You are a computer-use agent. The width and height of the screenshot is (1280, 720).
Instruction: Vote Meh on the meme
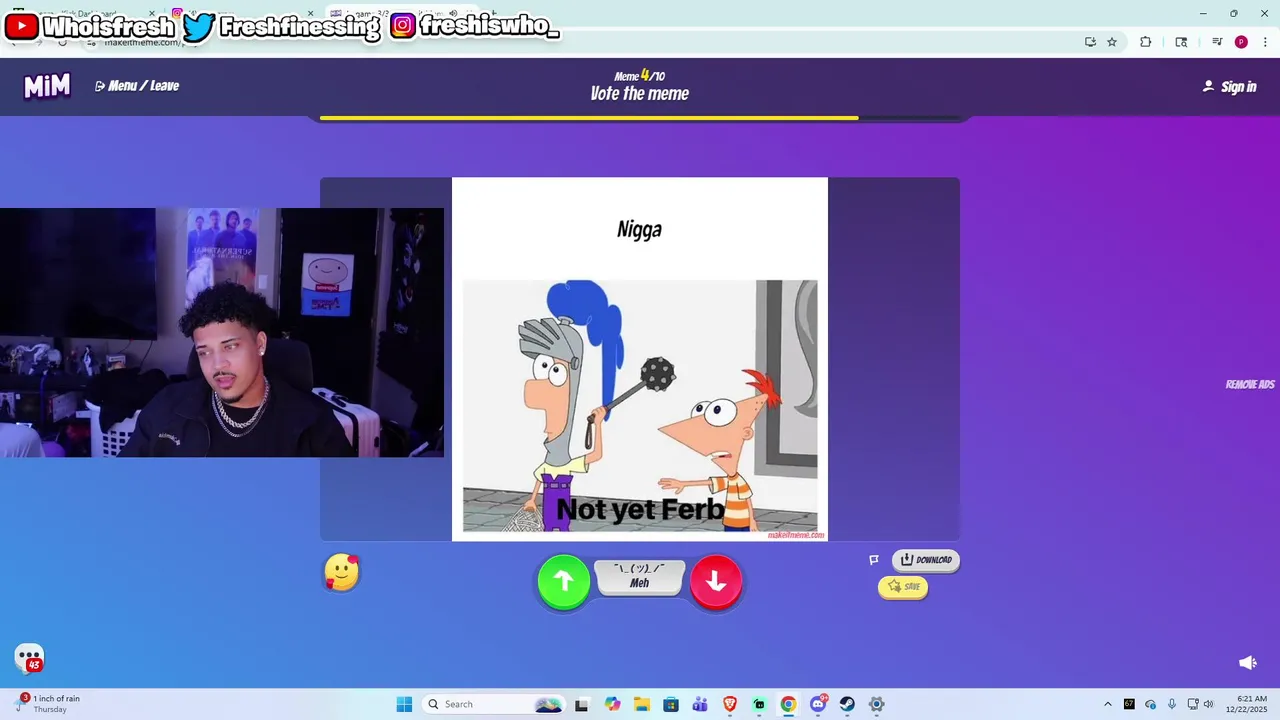point(640,577)
